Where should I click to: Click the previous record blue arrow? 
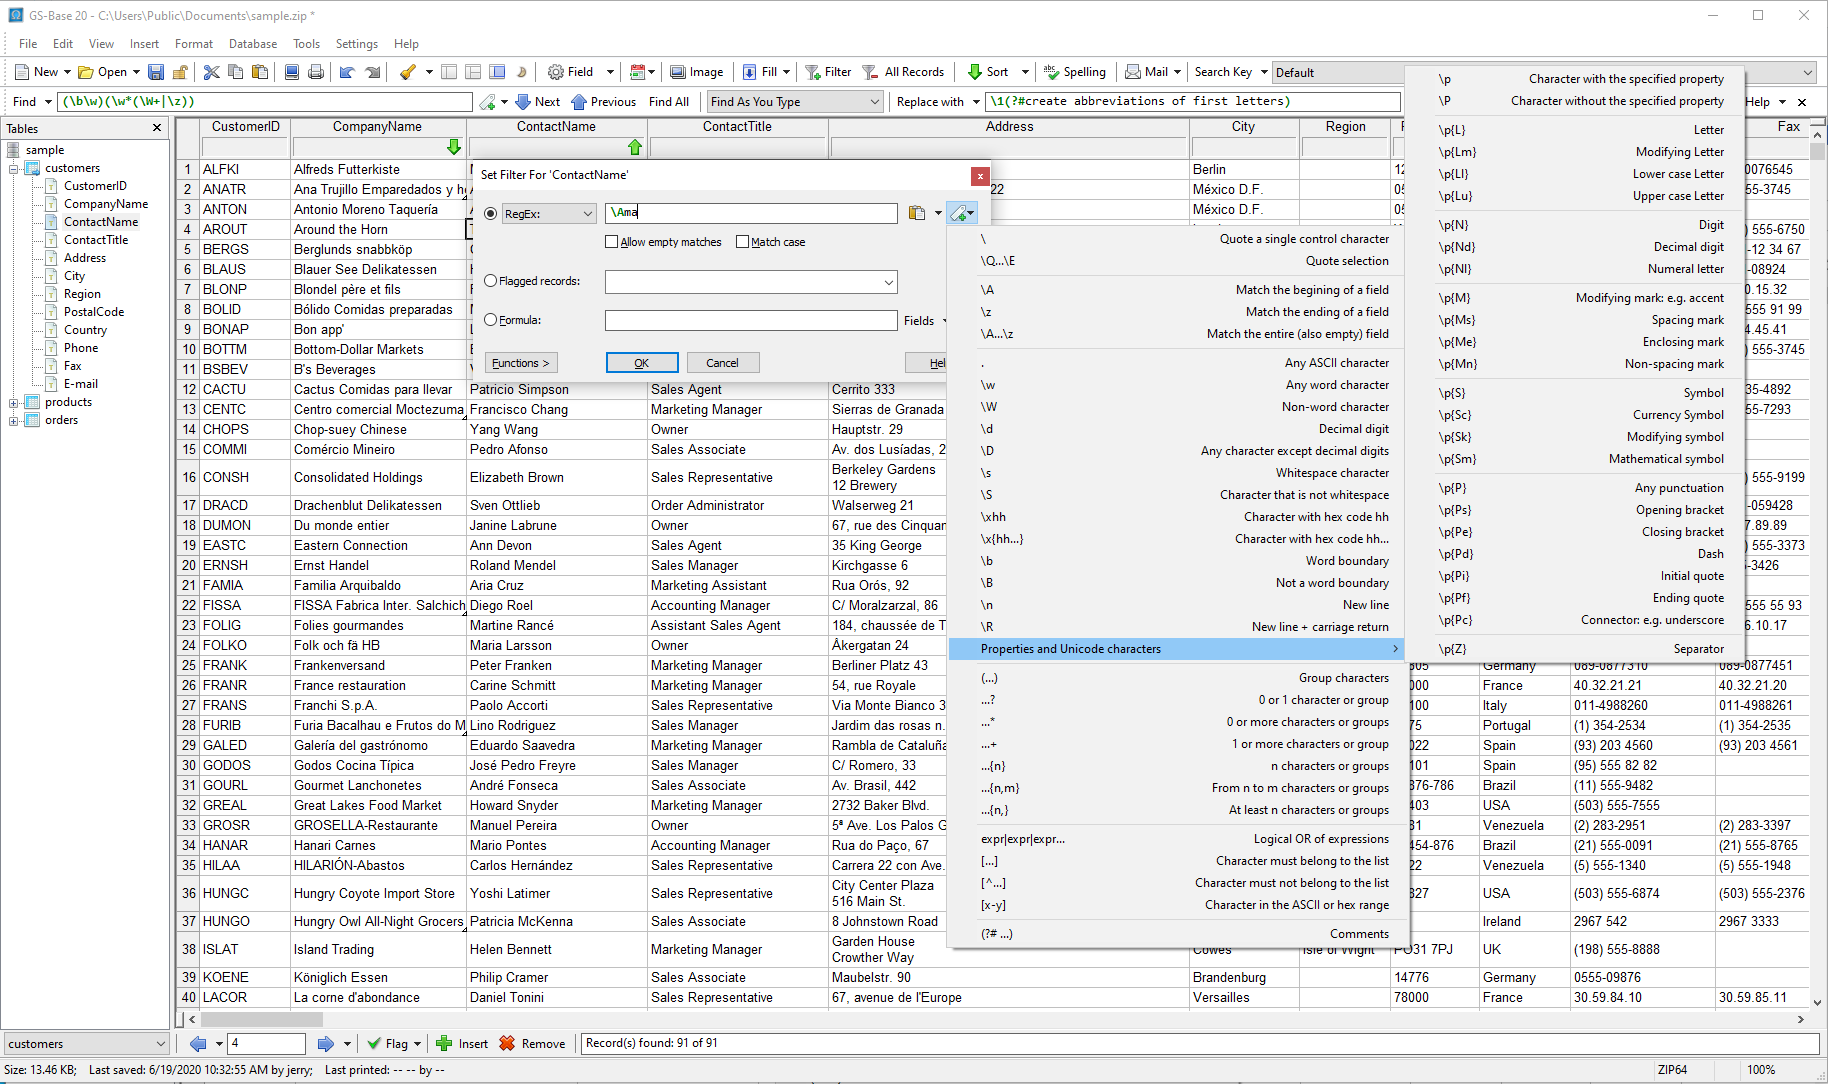point(198,1043)
